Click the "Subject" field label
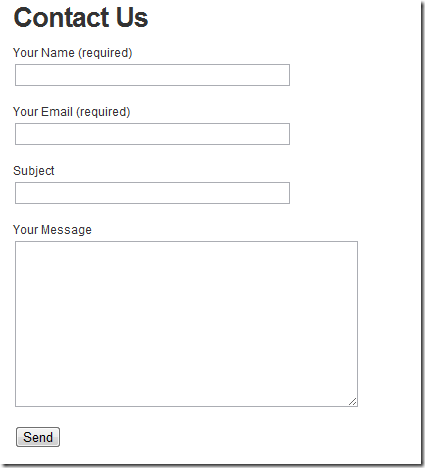 (34, 171)
